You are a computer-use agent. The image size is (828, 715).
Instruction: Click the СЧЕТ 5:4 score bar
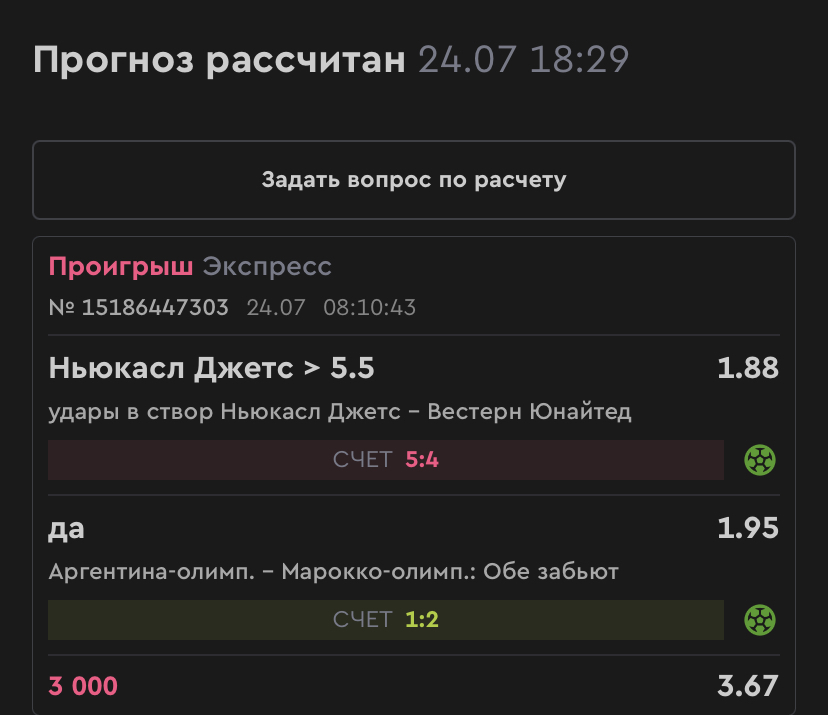(386, 460)
